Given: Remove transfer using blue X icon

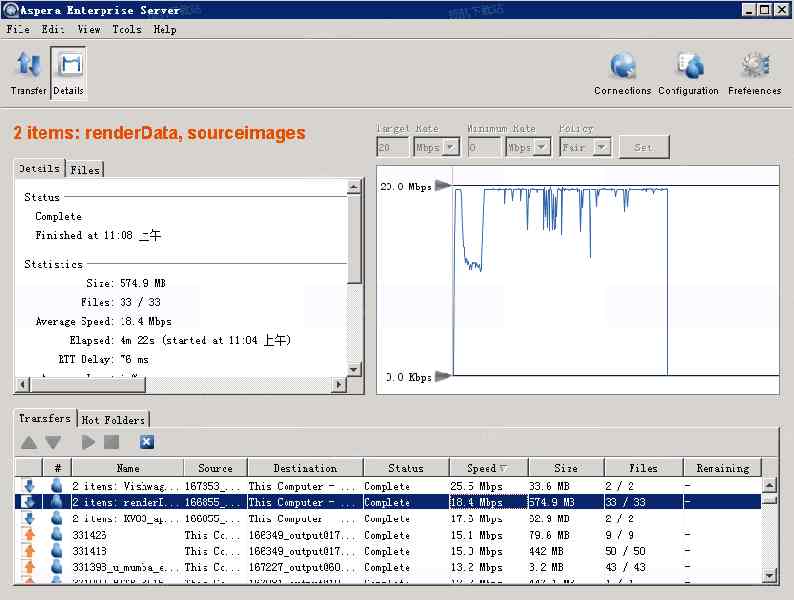Looking at the screenshot, I should point(147,442).
